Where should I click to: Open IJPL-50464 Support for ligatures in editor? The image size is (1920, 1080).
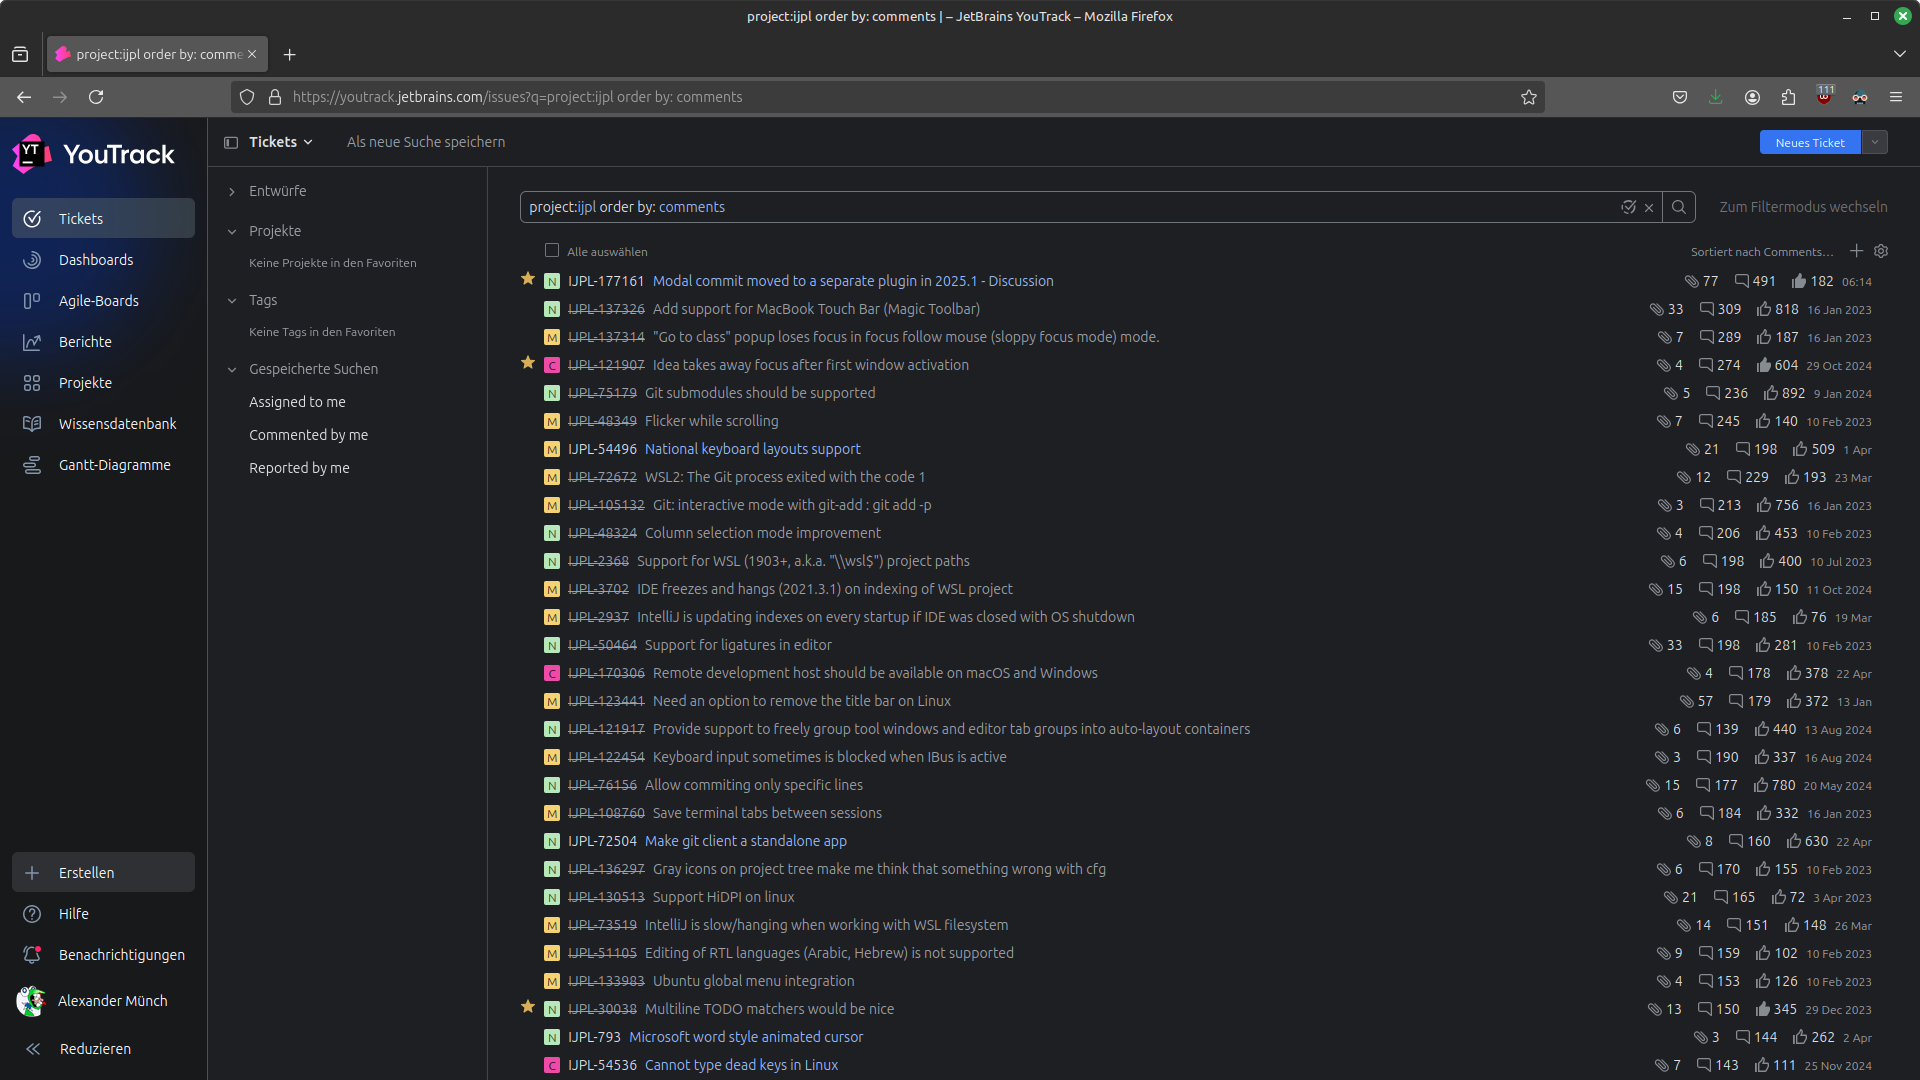point(737,645)
